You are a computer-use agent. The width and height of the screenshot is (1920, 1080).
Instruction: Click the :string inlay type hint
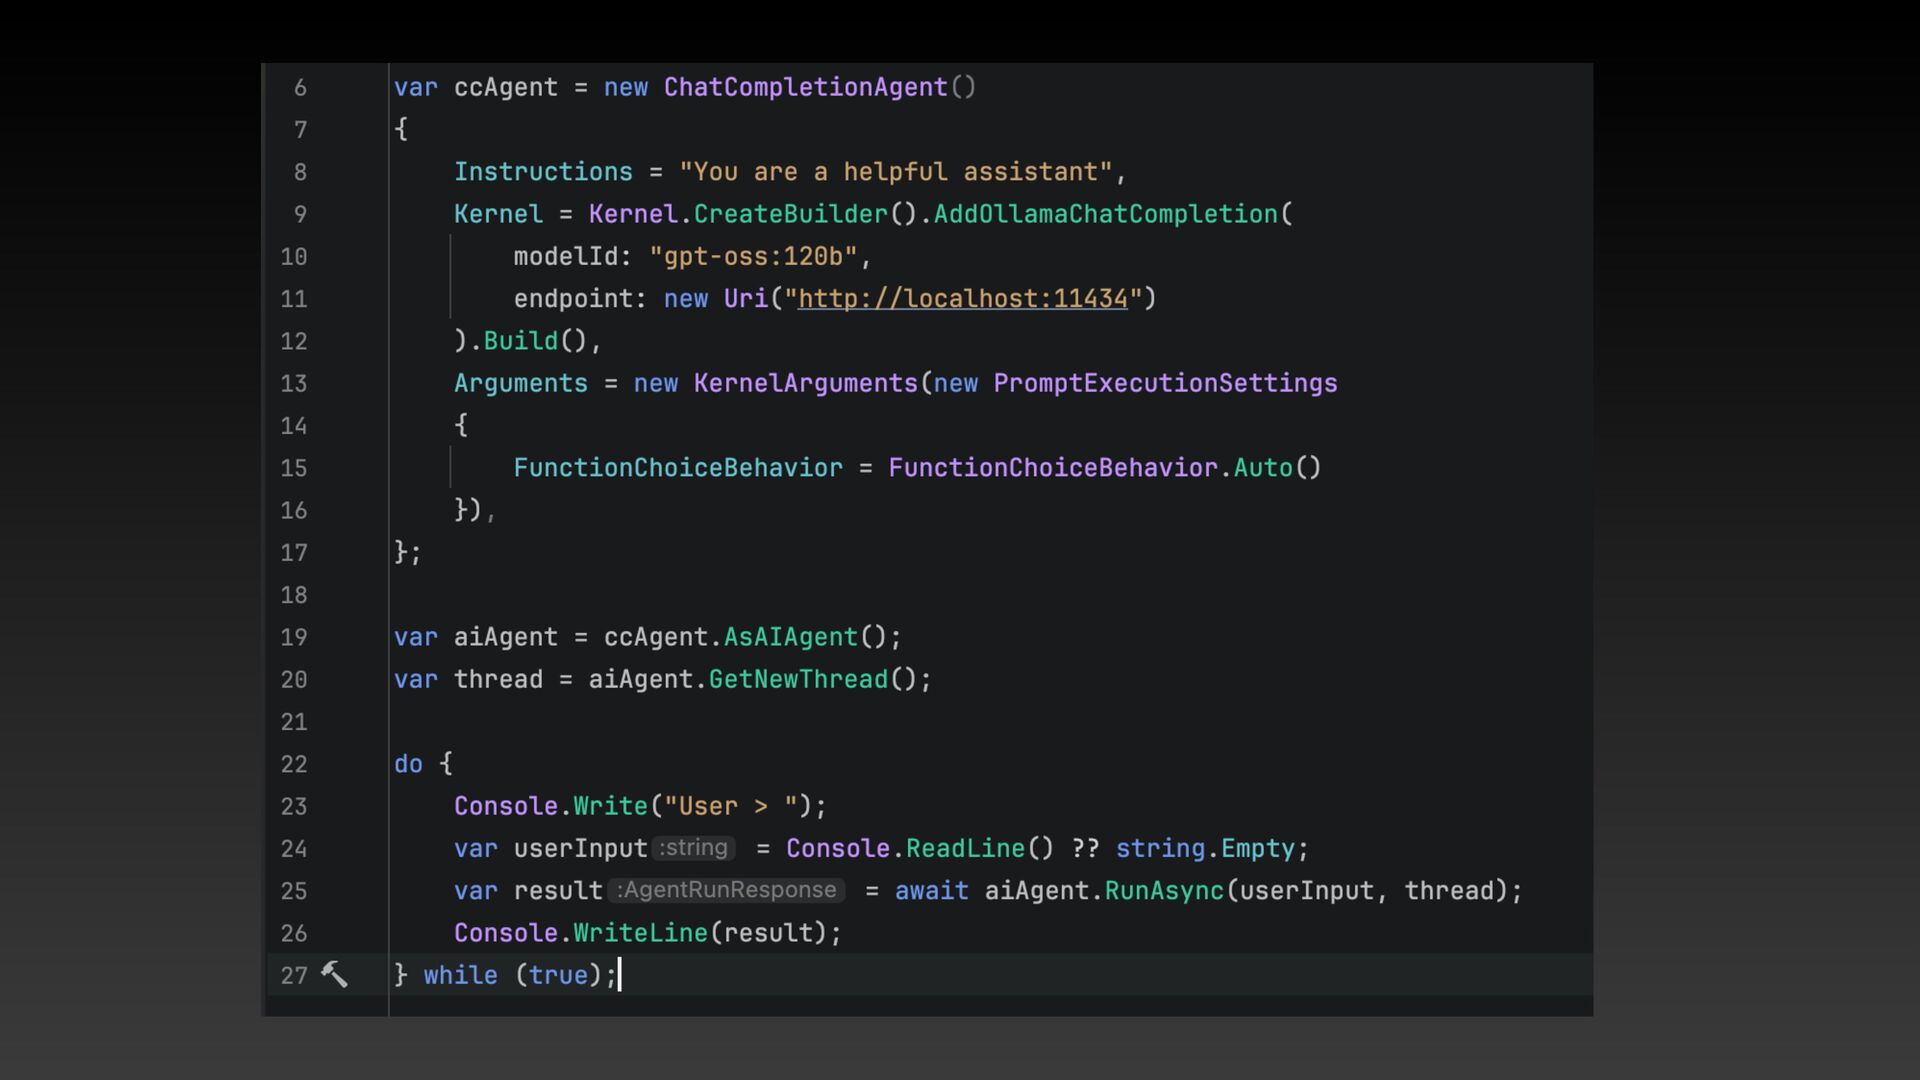[x=694, y=848]
